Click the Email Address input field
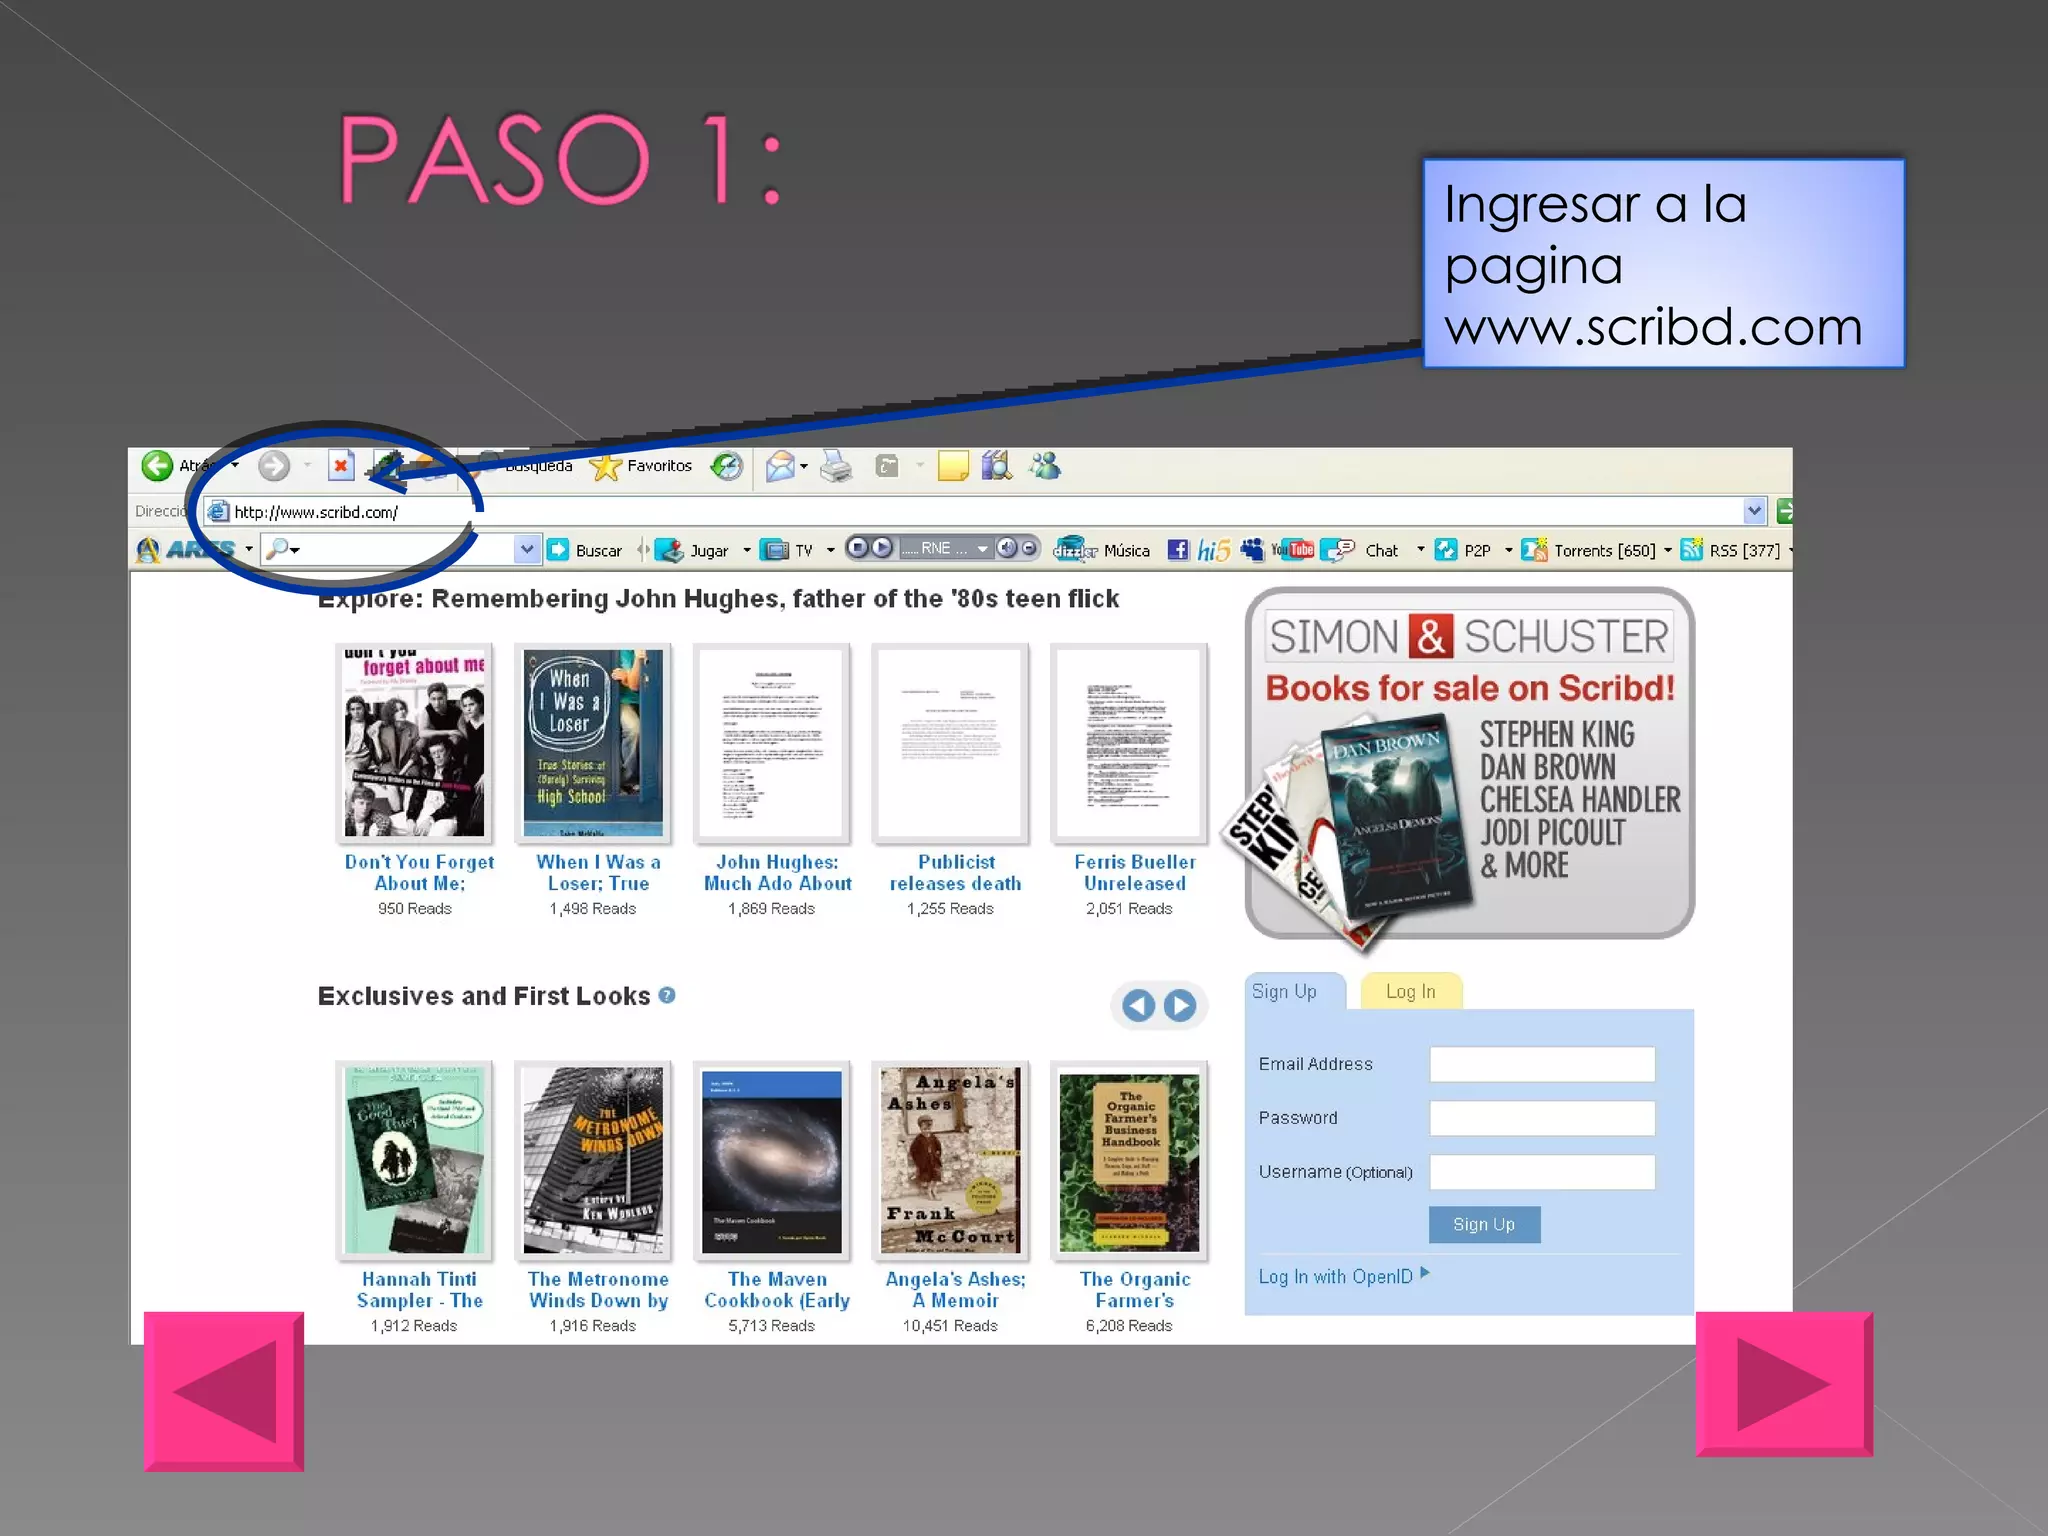Viewport: 2048px width, 1536px height. 1541,1064
